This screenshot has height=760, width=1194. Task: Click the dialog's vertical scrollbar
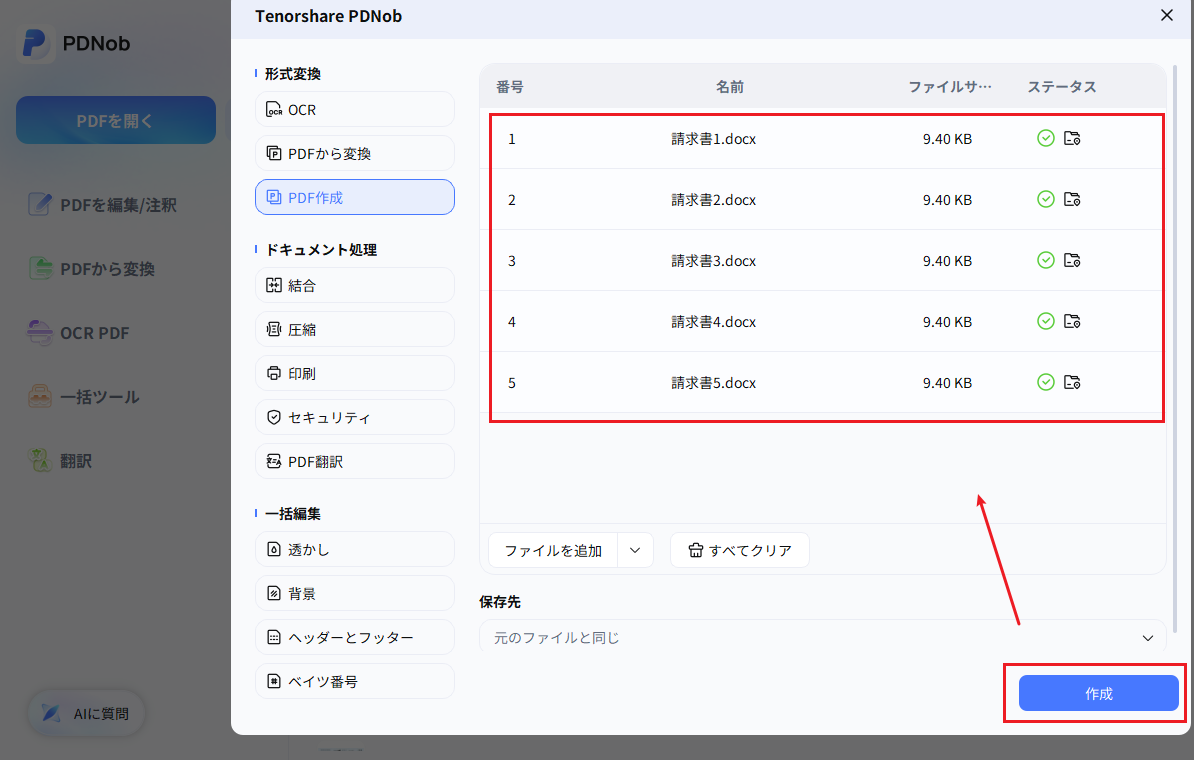click(x=1175, y=350)
